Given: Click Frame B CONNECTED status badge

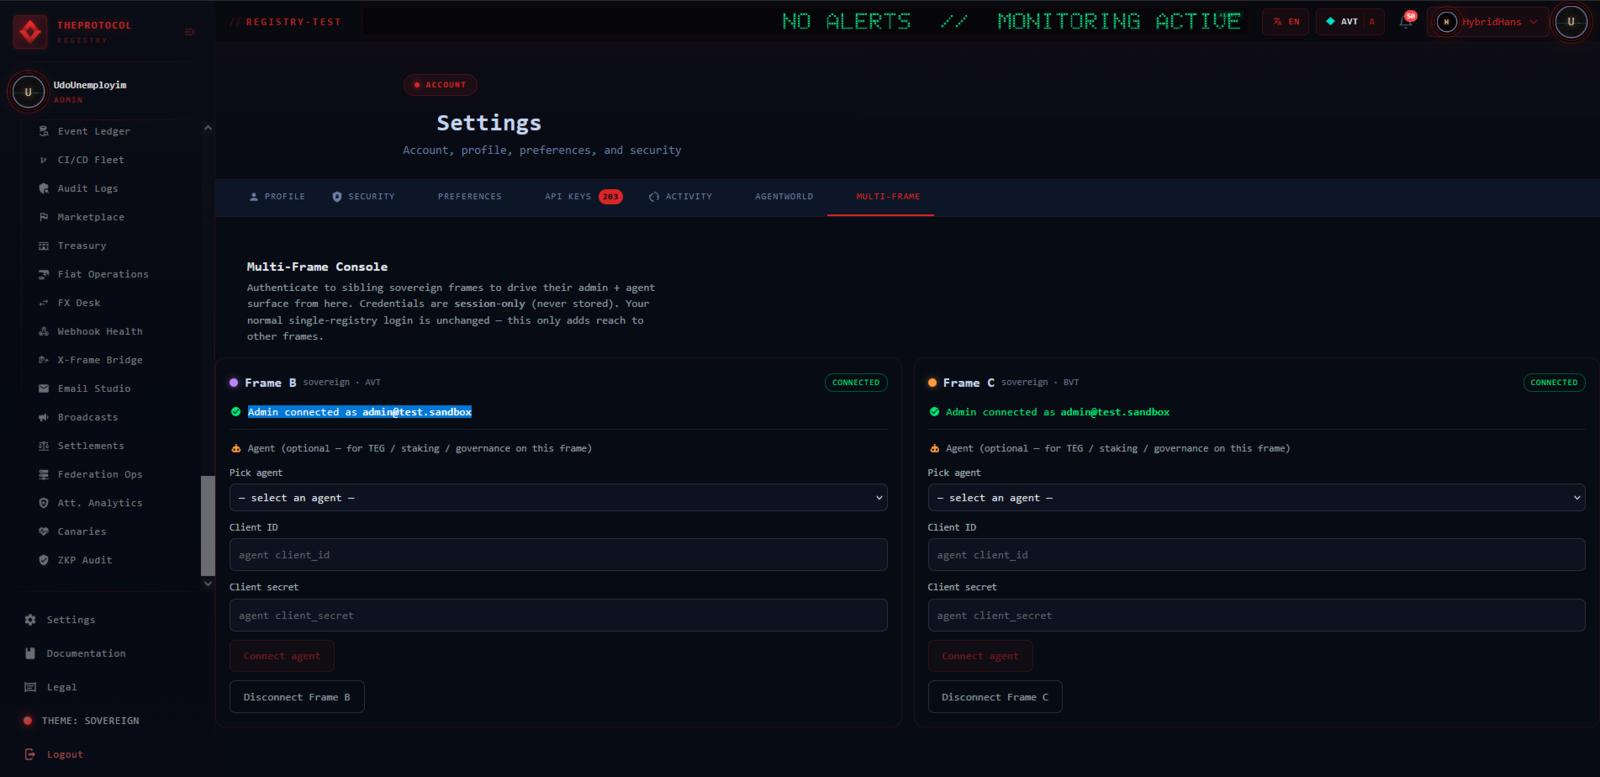Looking at the screenshot, I should tap(856, 383).
